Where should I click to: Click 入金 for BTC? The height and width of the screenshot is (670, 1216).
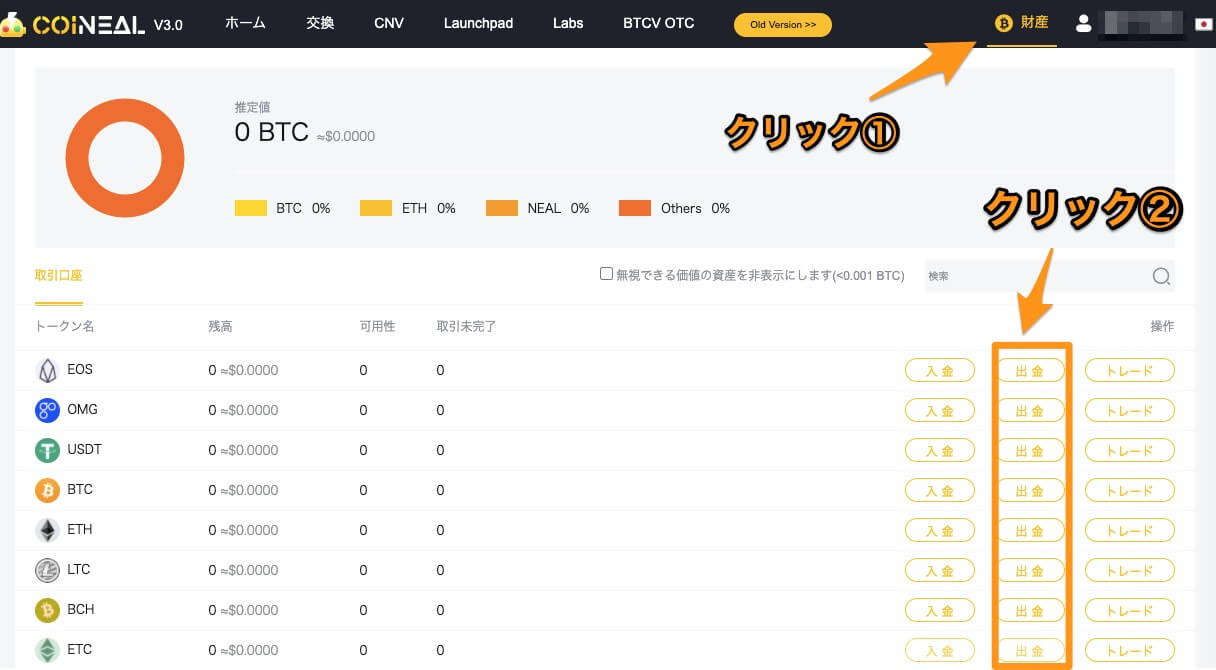tap(940, 490)
